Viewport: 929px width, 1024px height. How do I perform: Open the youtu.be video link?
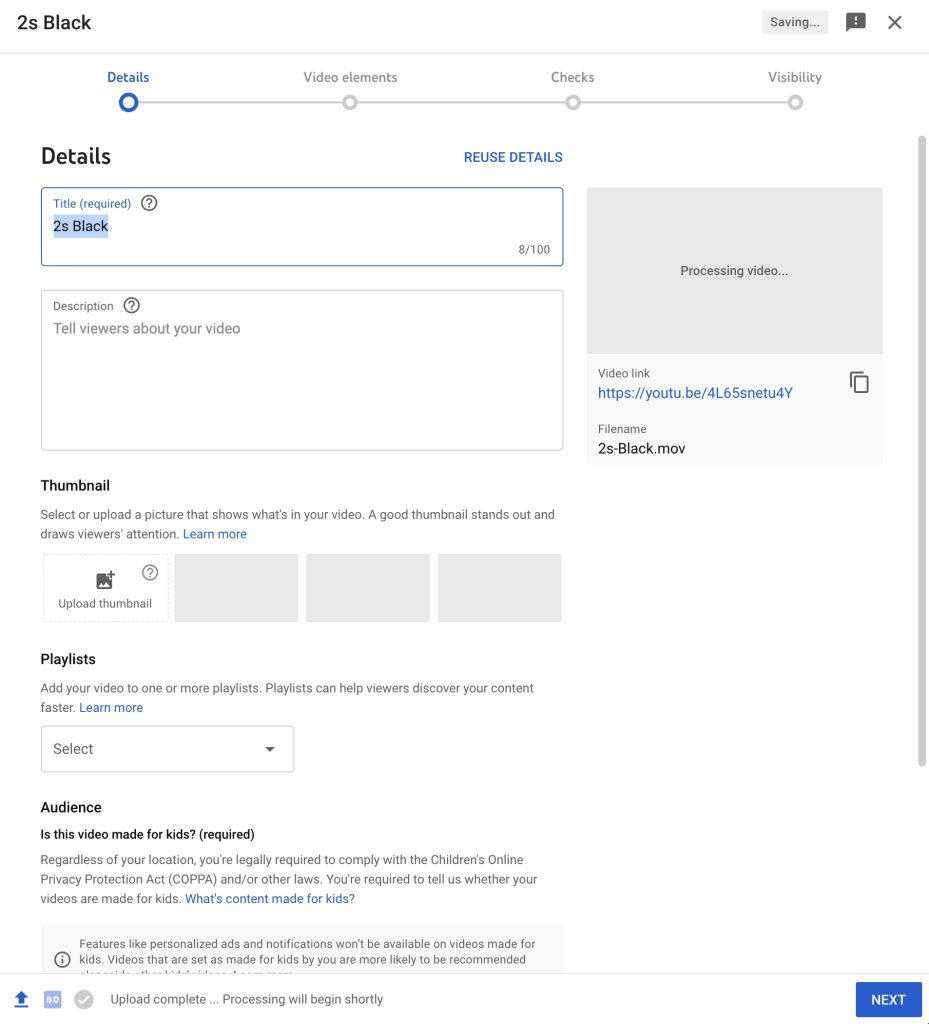click(695, 393)
